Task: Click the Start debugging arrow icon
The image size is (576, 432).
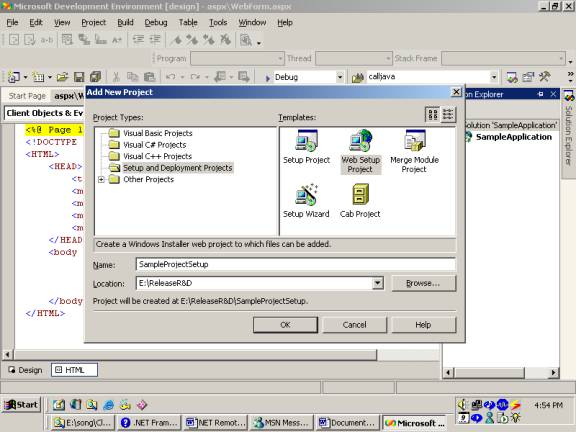Action: (267, 78)
